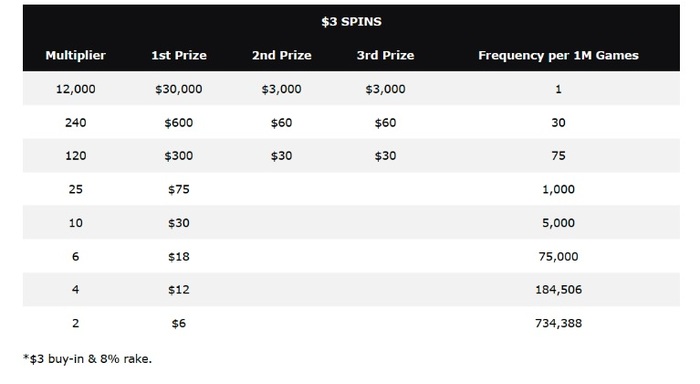700x384 pixels.
Task: Click the 1st Prize column header
Action: coord(179,55)
